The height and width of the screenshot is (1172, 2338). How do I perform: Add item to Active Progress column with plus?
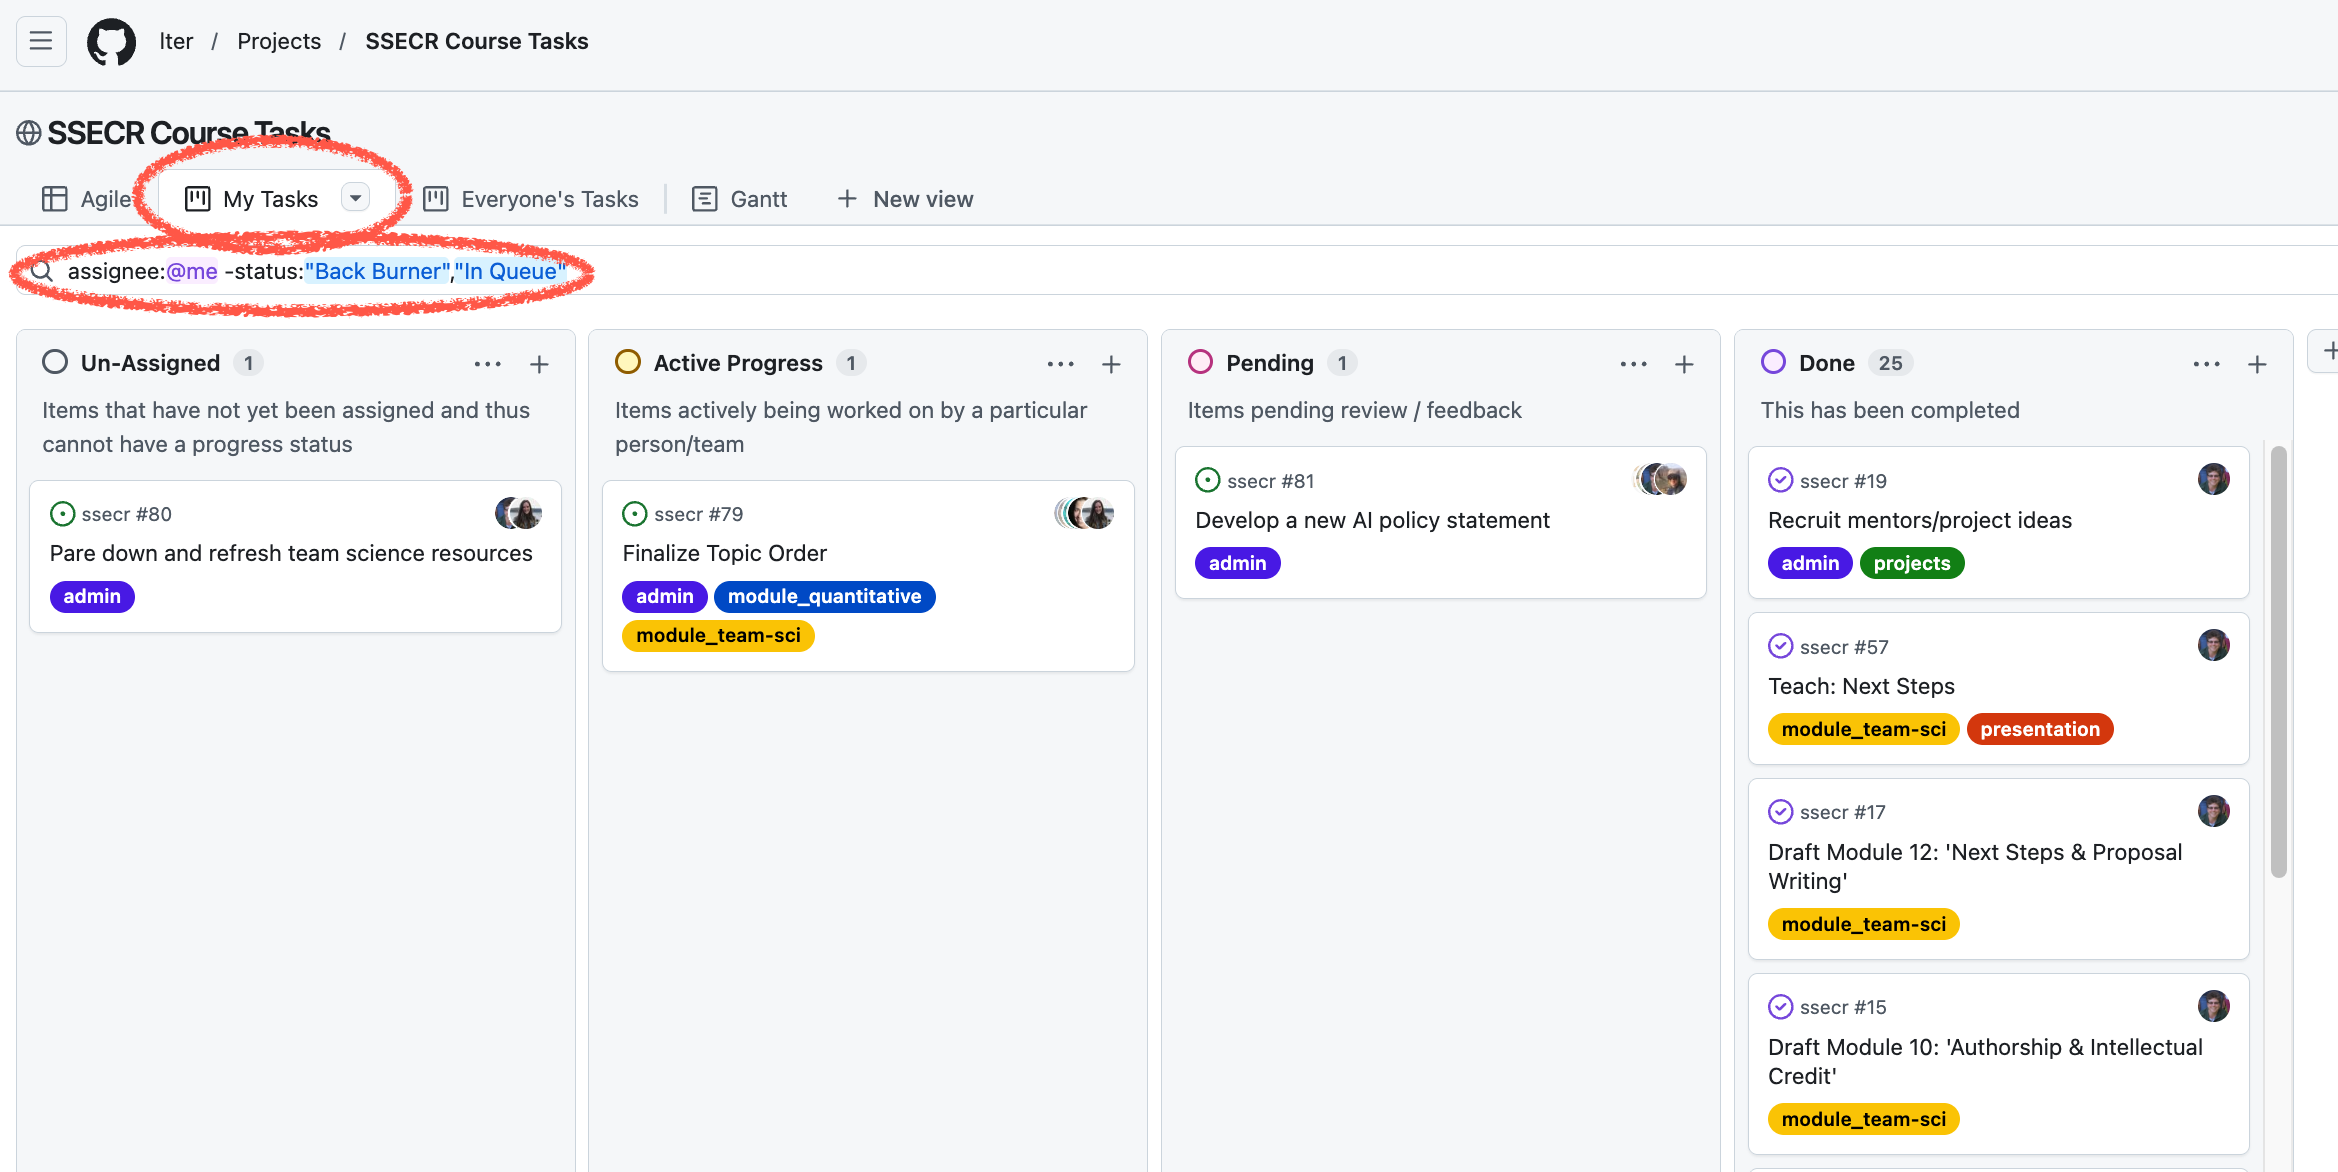tap(1111, 364)
